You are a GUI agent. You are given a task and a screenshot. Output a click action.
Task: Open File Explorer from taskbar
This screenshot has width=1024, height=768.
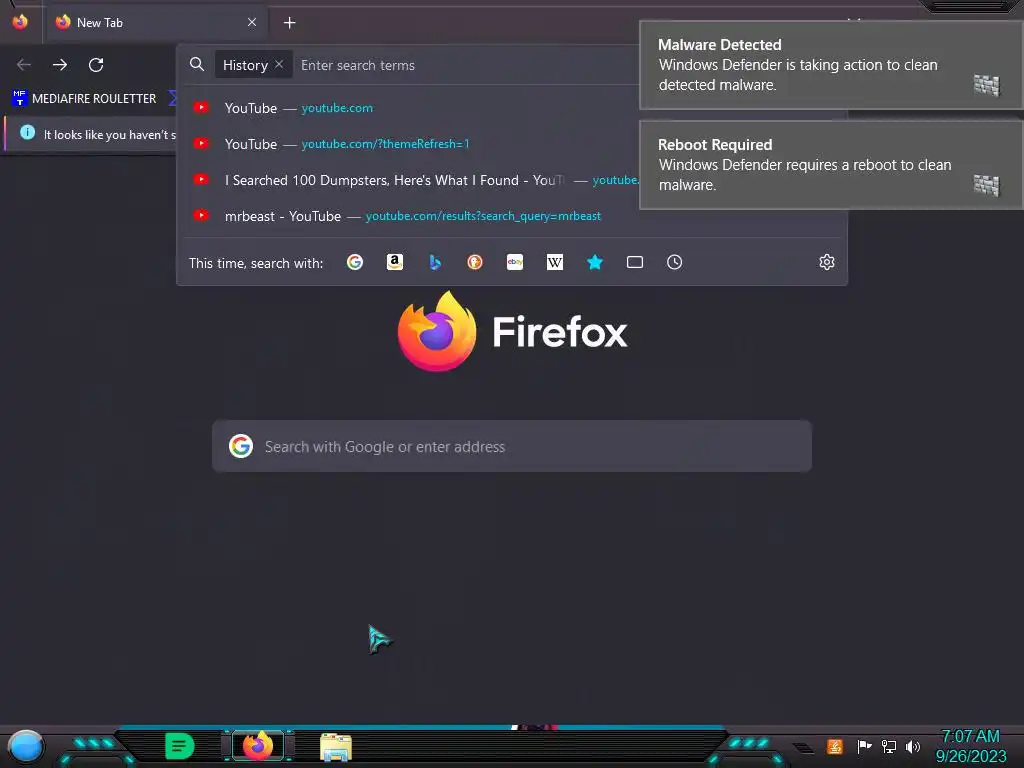[x=336, y=747]
